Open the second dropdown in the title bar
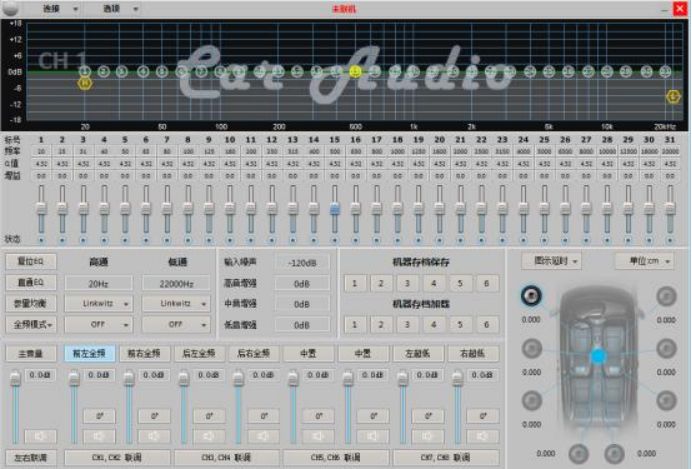Viewport: 692px width, 469px height. (x=120, y=8)
